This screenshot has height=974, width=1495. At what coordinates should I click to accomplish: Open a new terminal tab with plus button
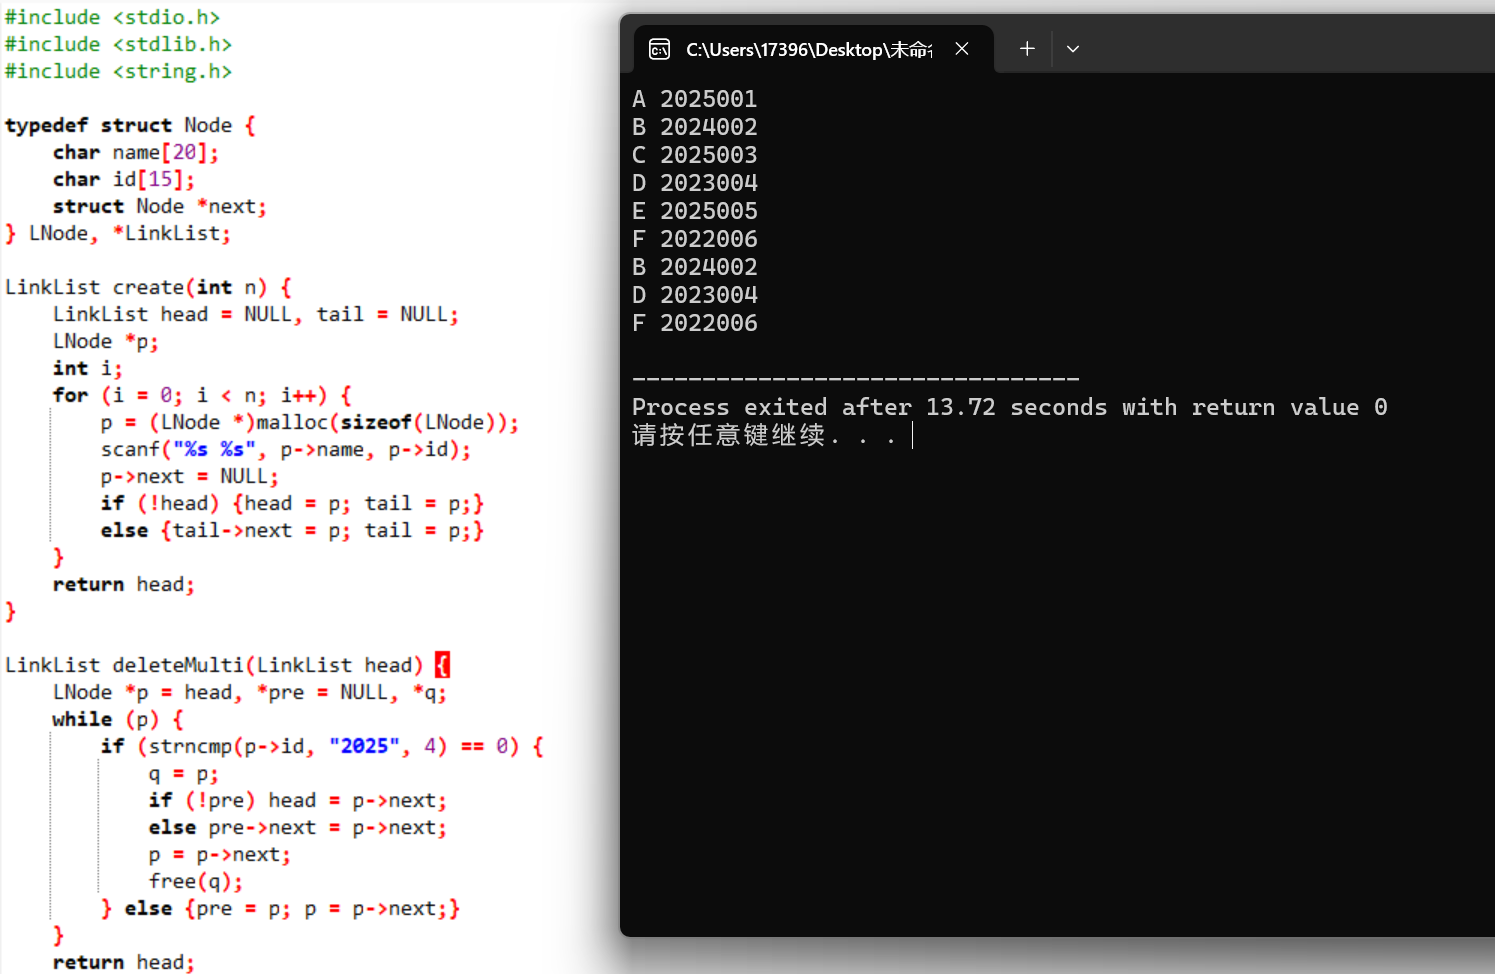pyautogui.click(x=1027, y=49)
